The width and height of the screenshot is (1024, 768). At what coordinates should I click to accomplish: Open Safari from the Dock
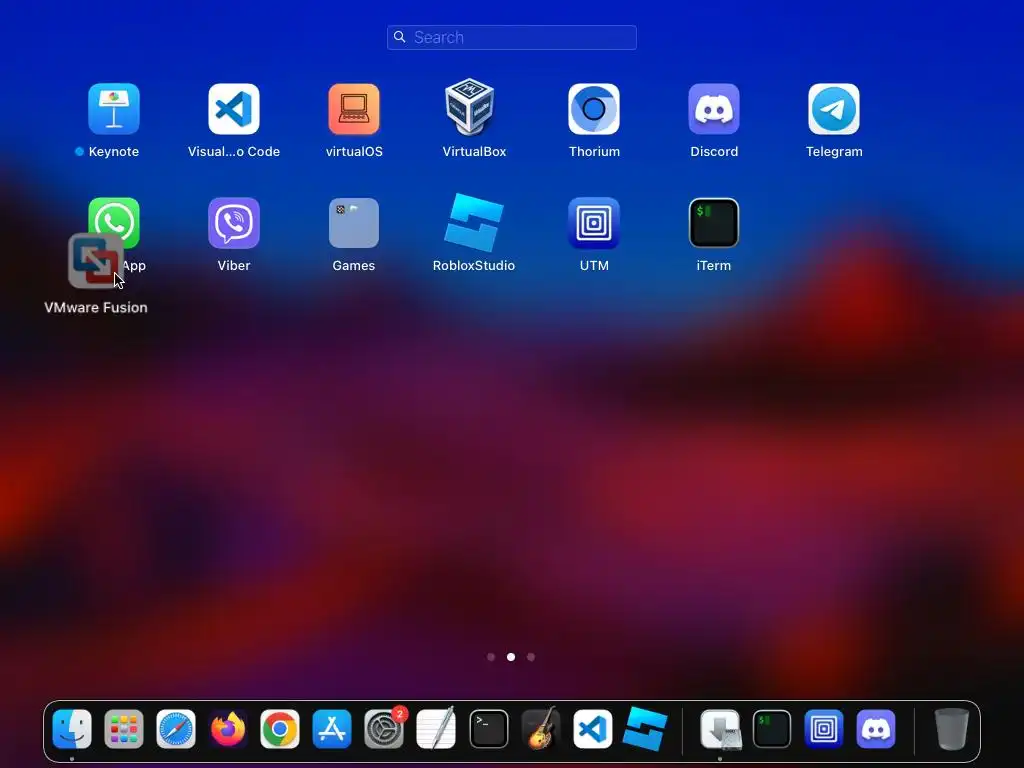pos(176,729)
